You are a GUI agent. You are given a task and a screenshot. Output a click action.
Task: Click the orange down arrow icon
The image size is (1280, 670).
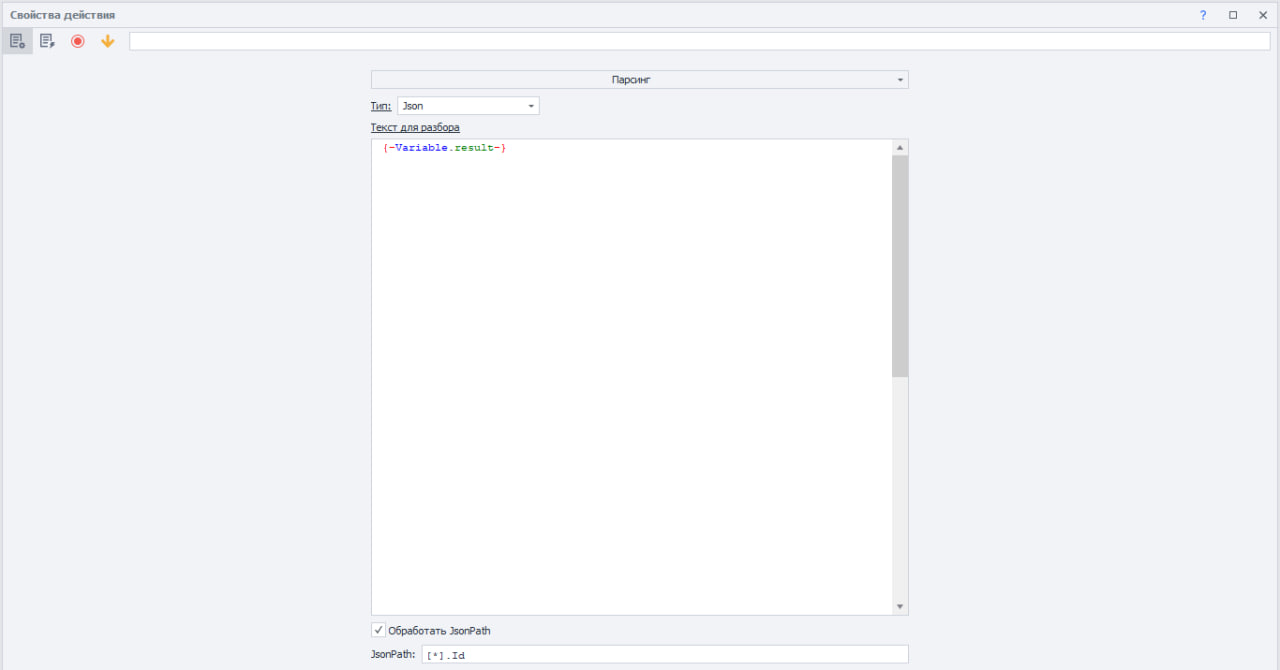108,41
